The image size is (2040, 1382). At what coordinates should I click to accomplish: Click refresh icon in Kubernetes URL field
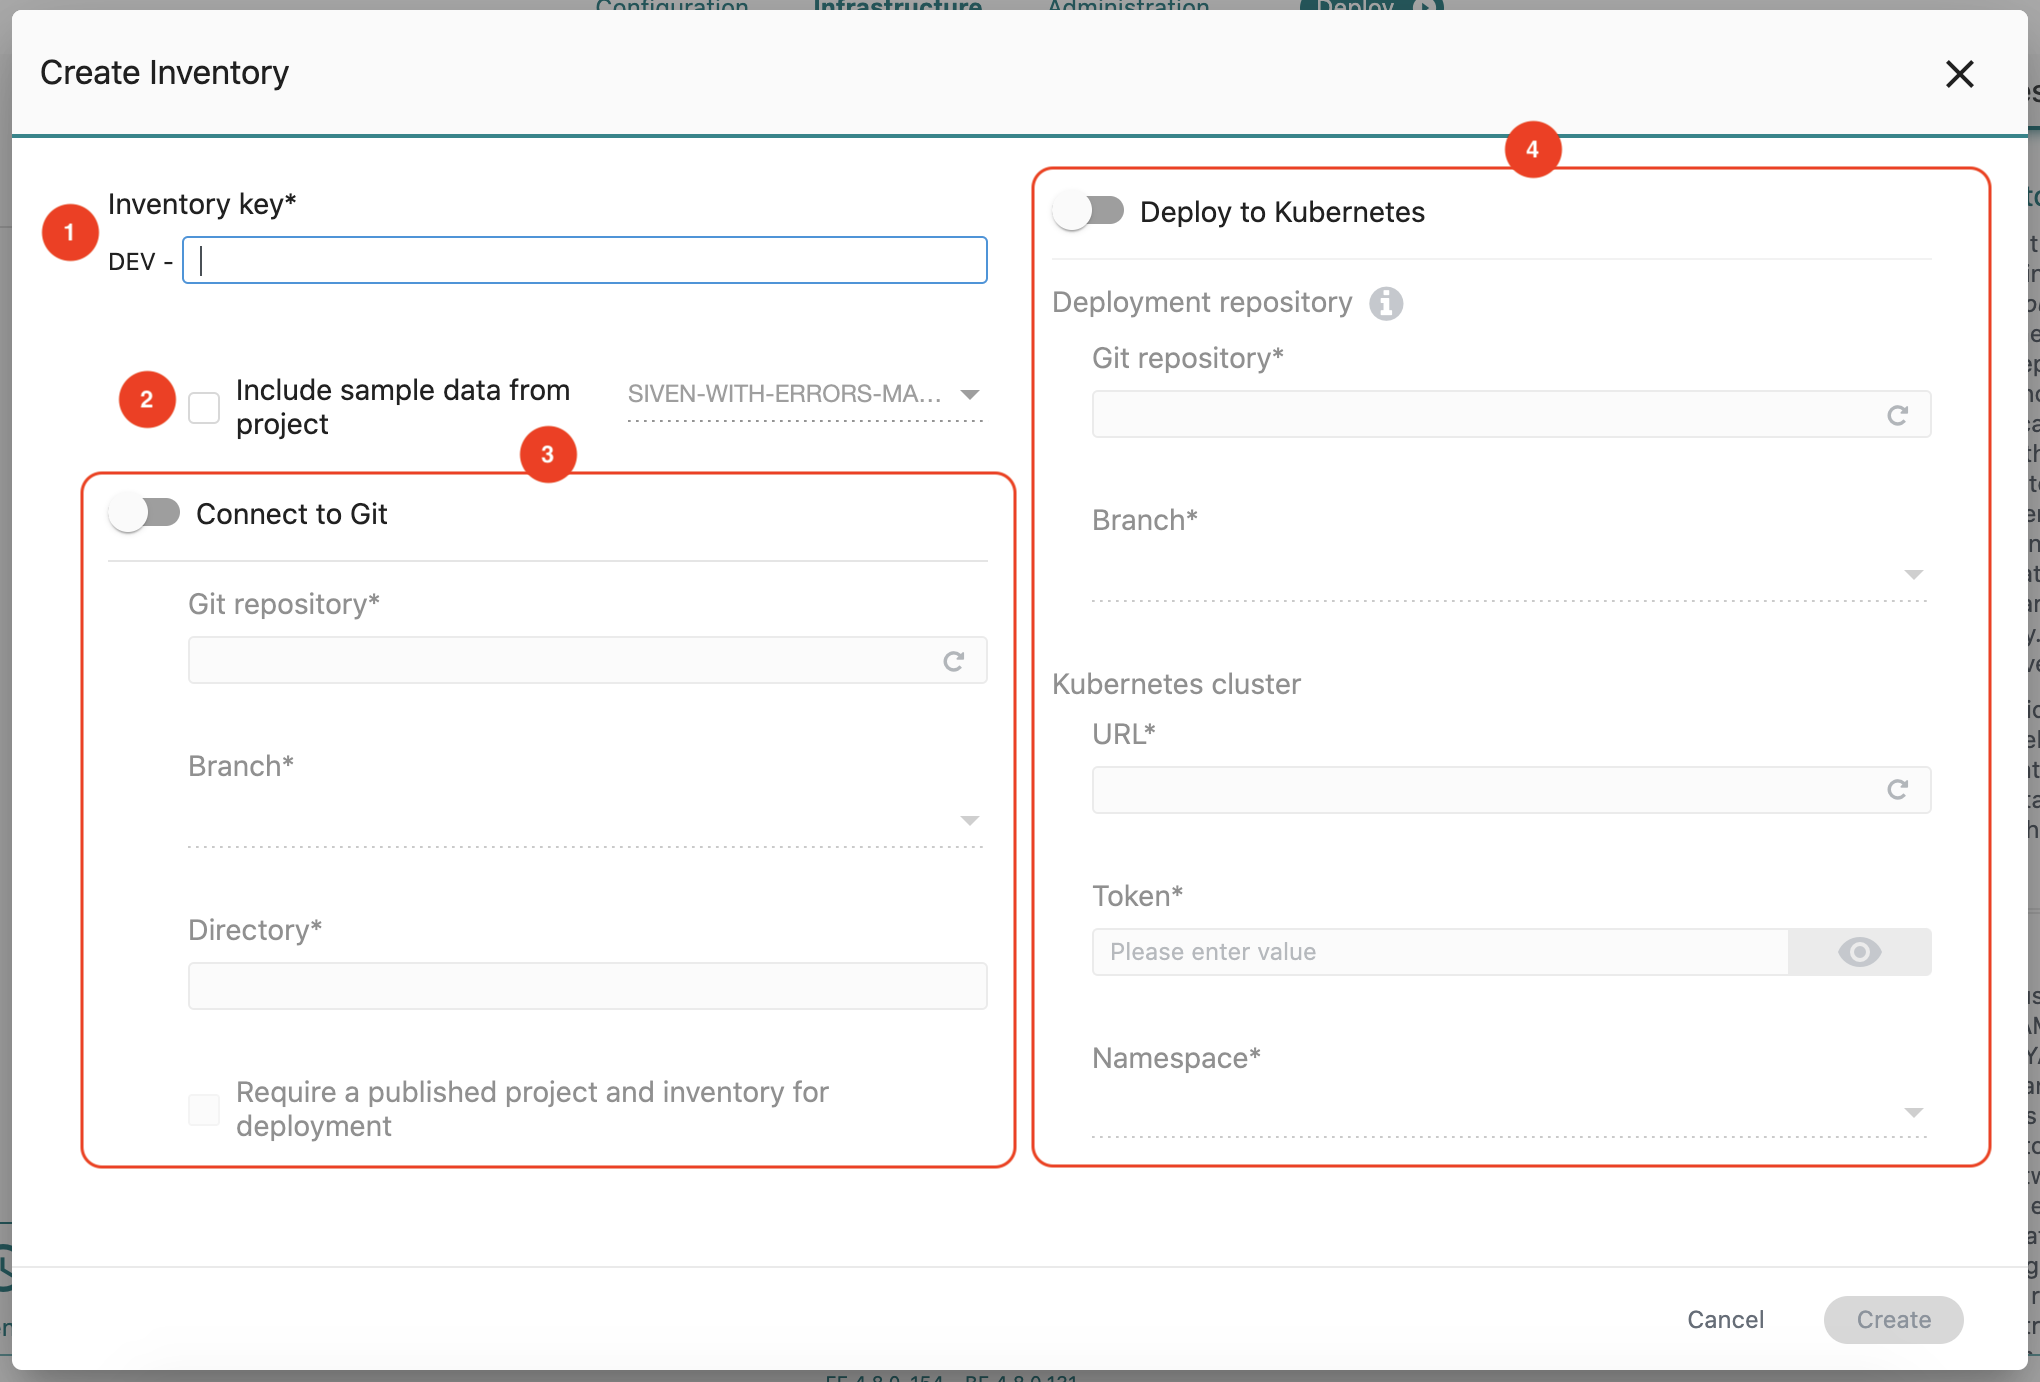[x=1897, y=790]
